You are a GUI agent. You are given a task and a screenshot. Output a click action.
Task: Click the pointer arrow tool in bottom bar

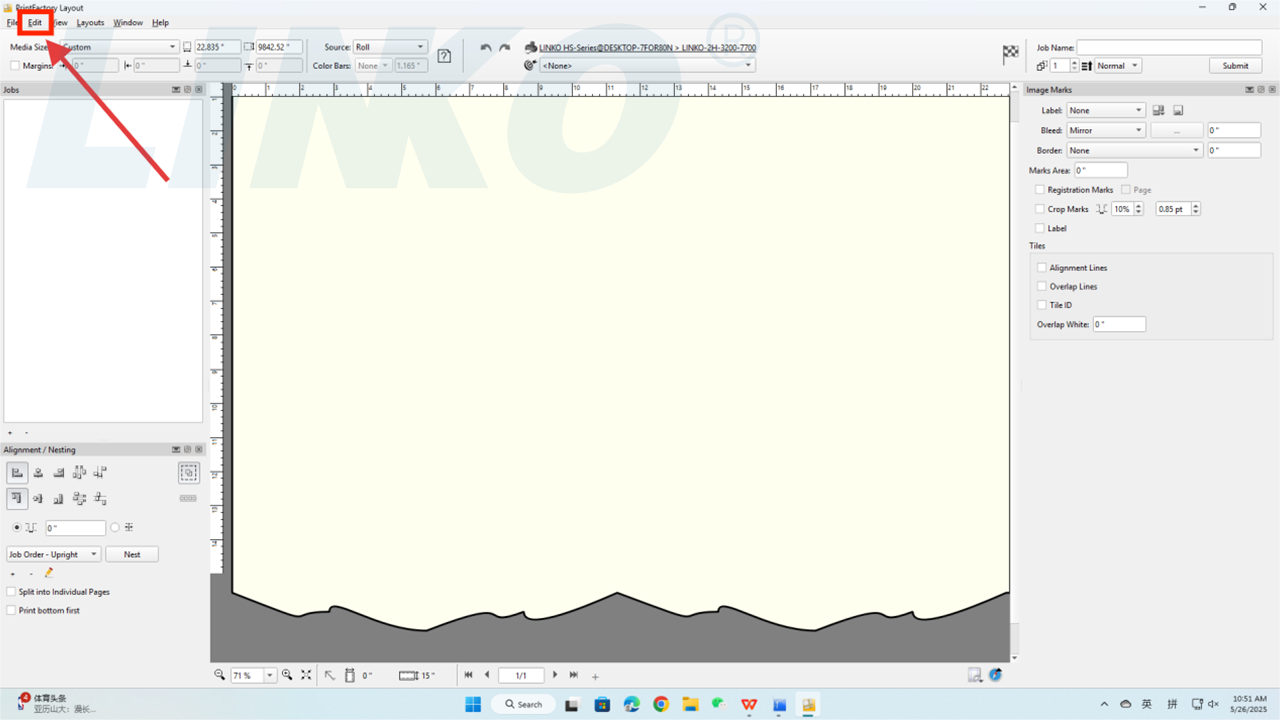pos(330,675)
